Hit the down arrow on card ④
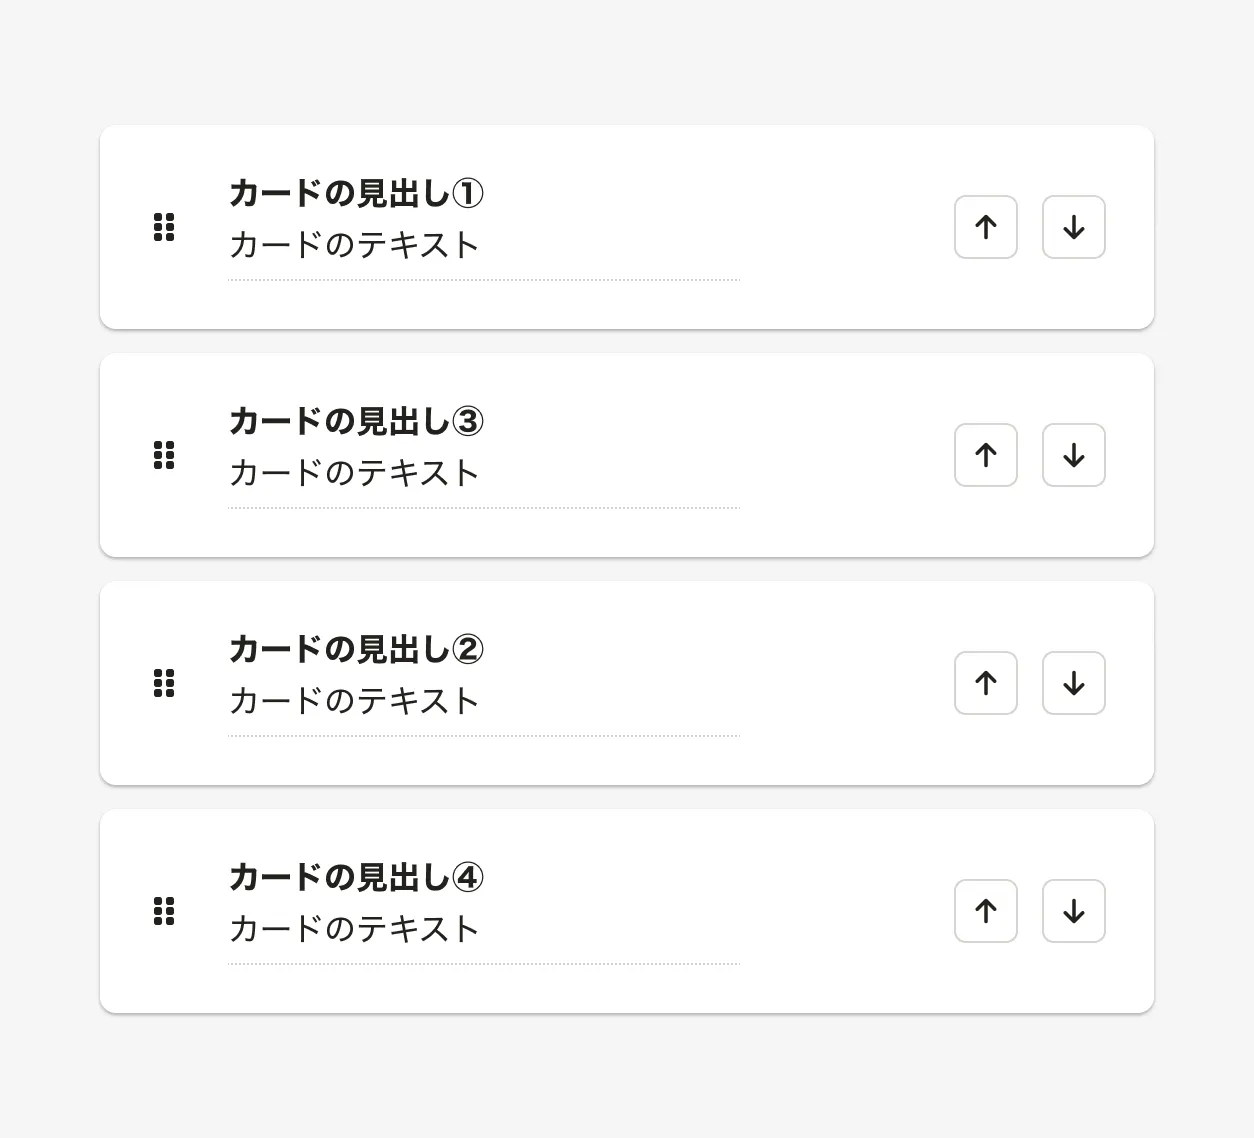This screenshot has width=1254, height=1138. pos(1074,911)
